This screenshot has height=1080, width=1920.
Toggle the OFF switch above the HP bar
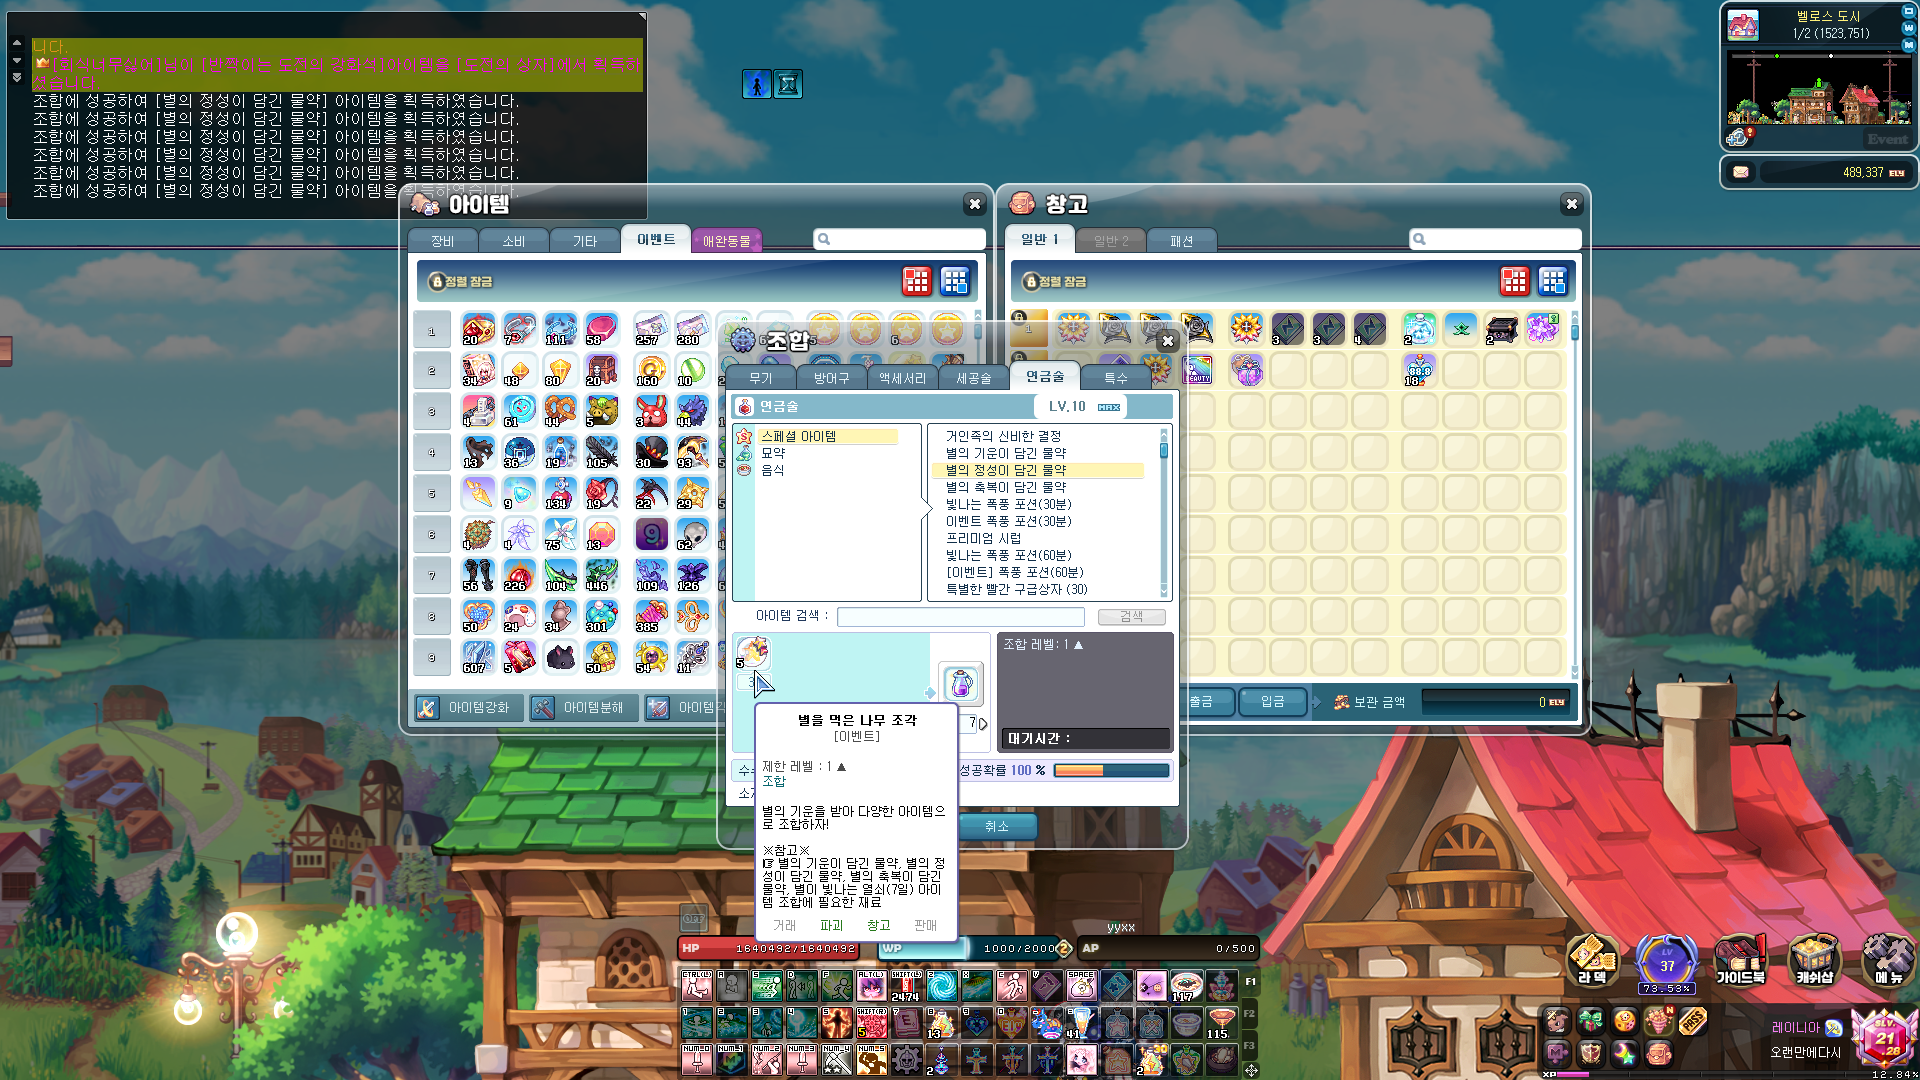click(693, 917)
